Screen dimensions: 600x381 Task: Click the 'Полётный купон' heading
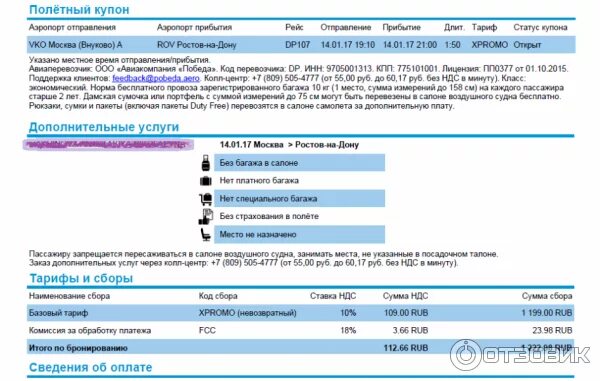coord(79,10)
